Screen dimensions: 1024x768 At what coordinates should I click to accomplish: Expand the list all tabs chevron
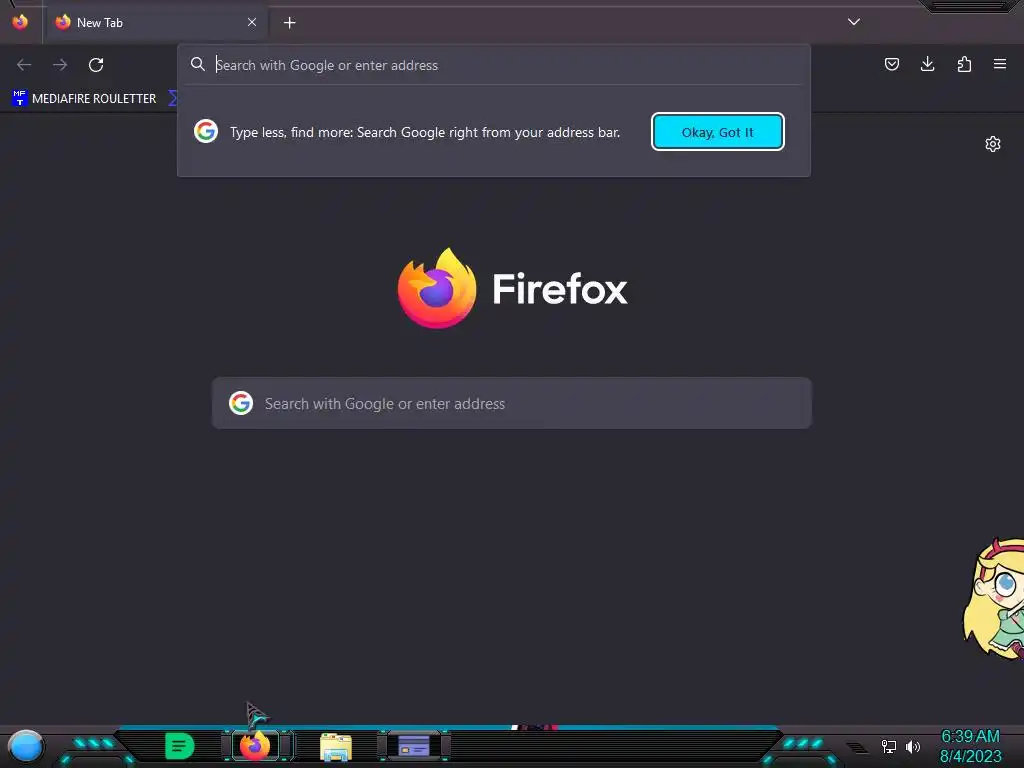point(854,22)
